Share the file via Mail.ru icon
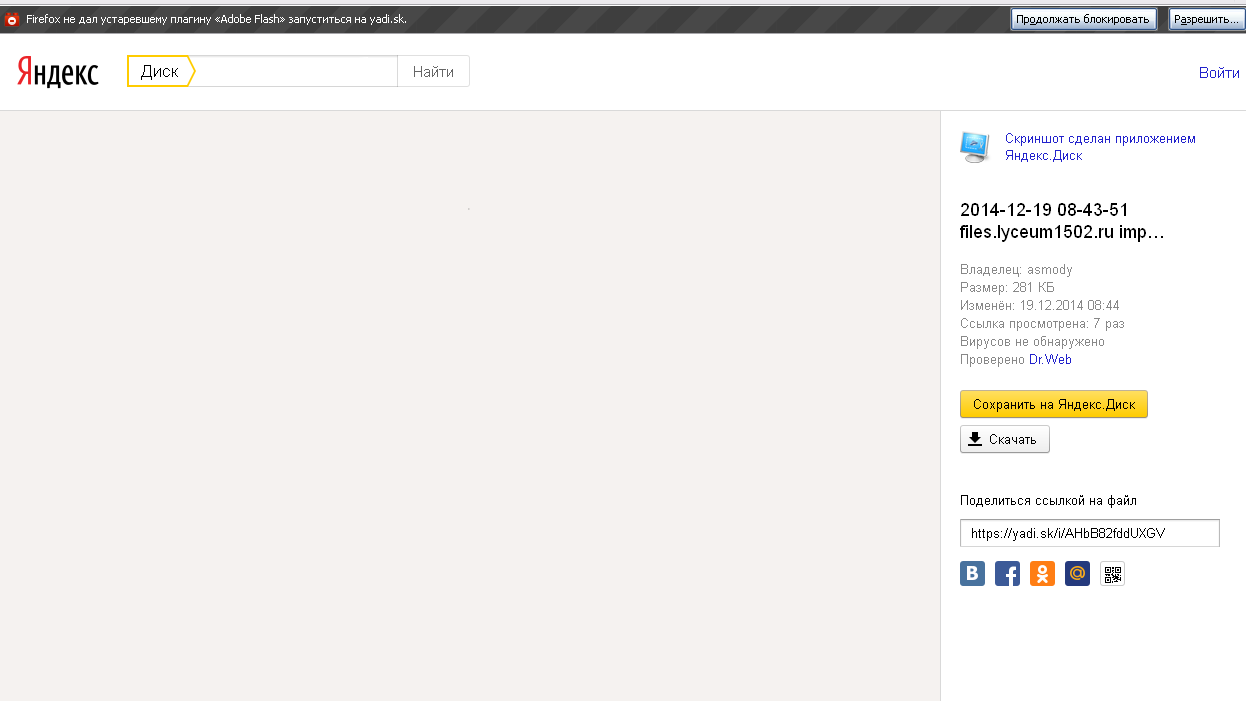Image resolution: width=1246 pixels, height=701 pixels. pyautogui.click(x=1077, y=573)
